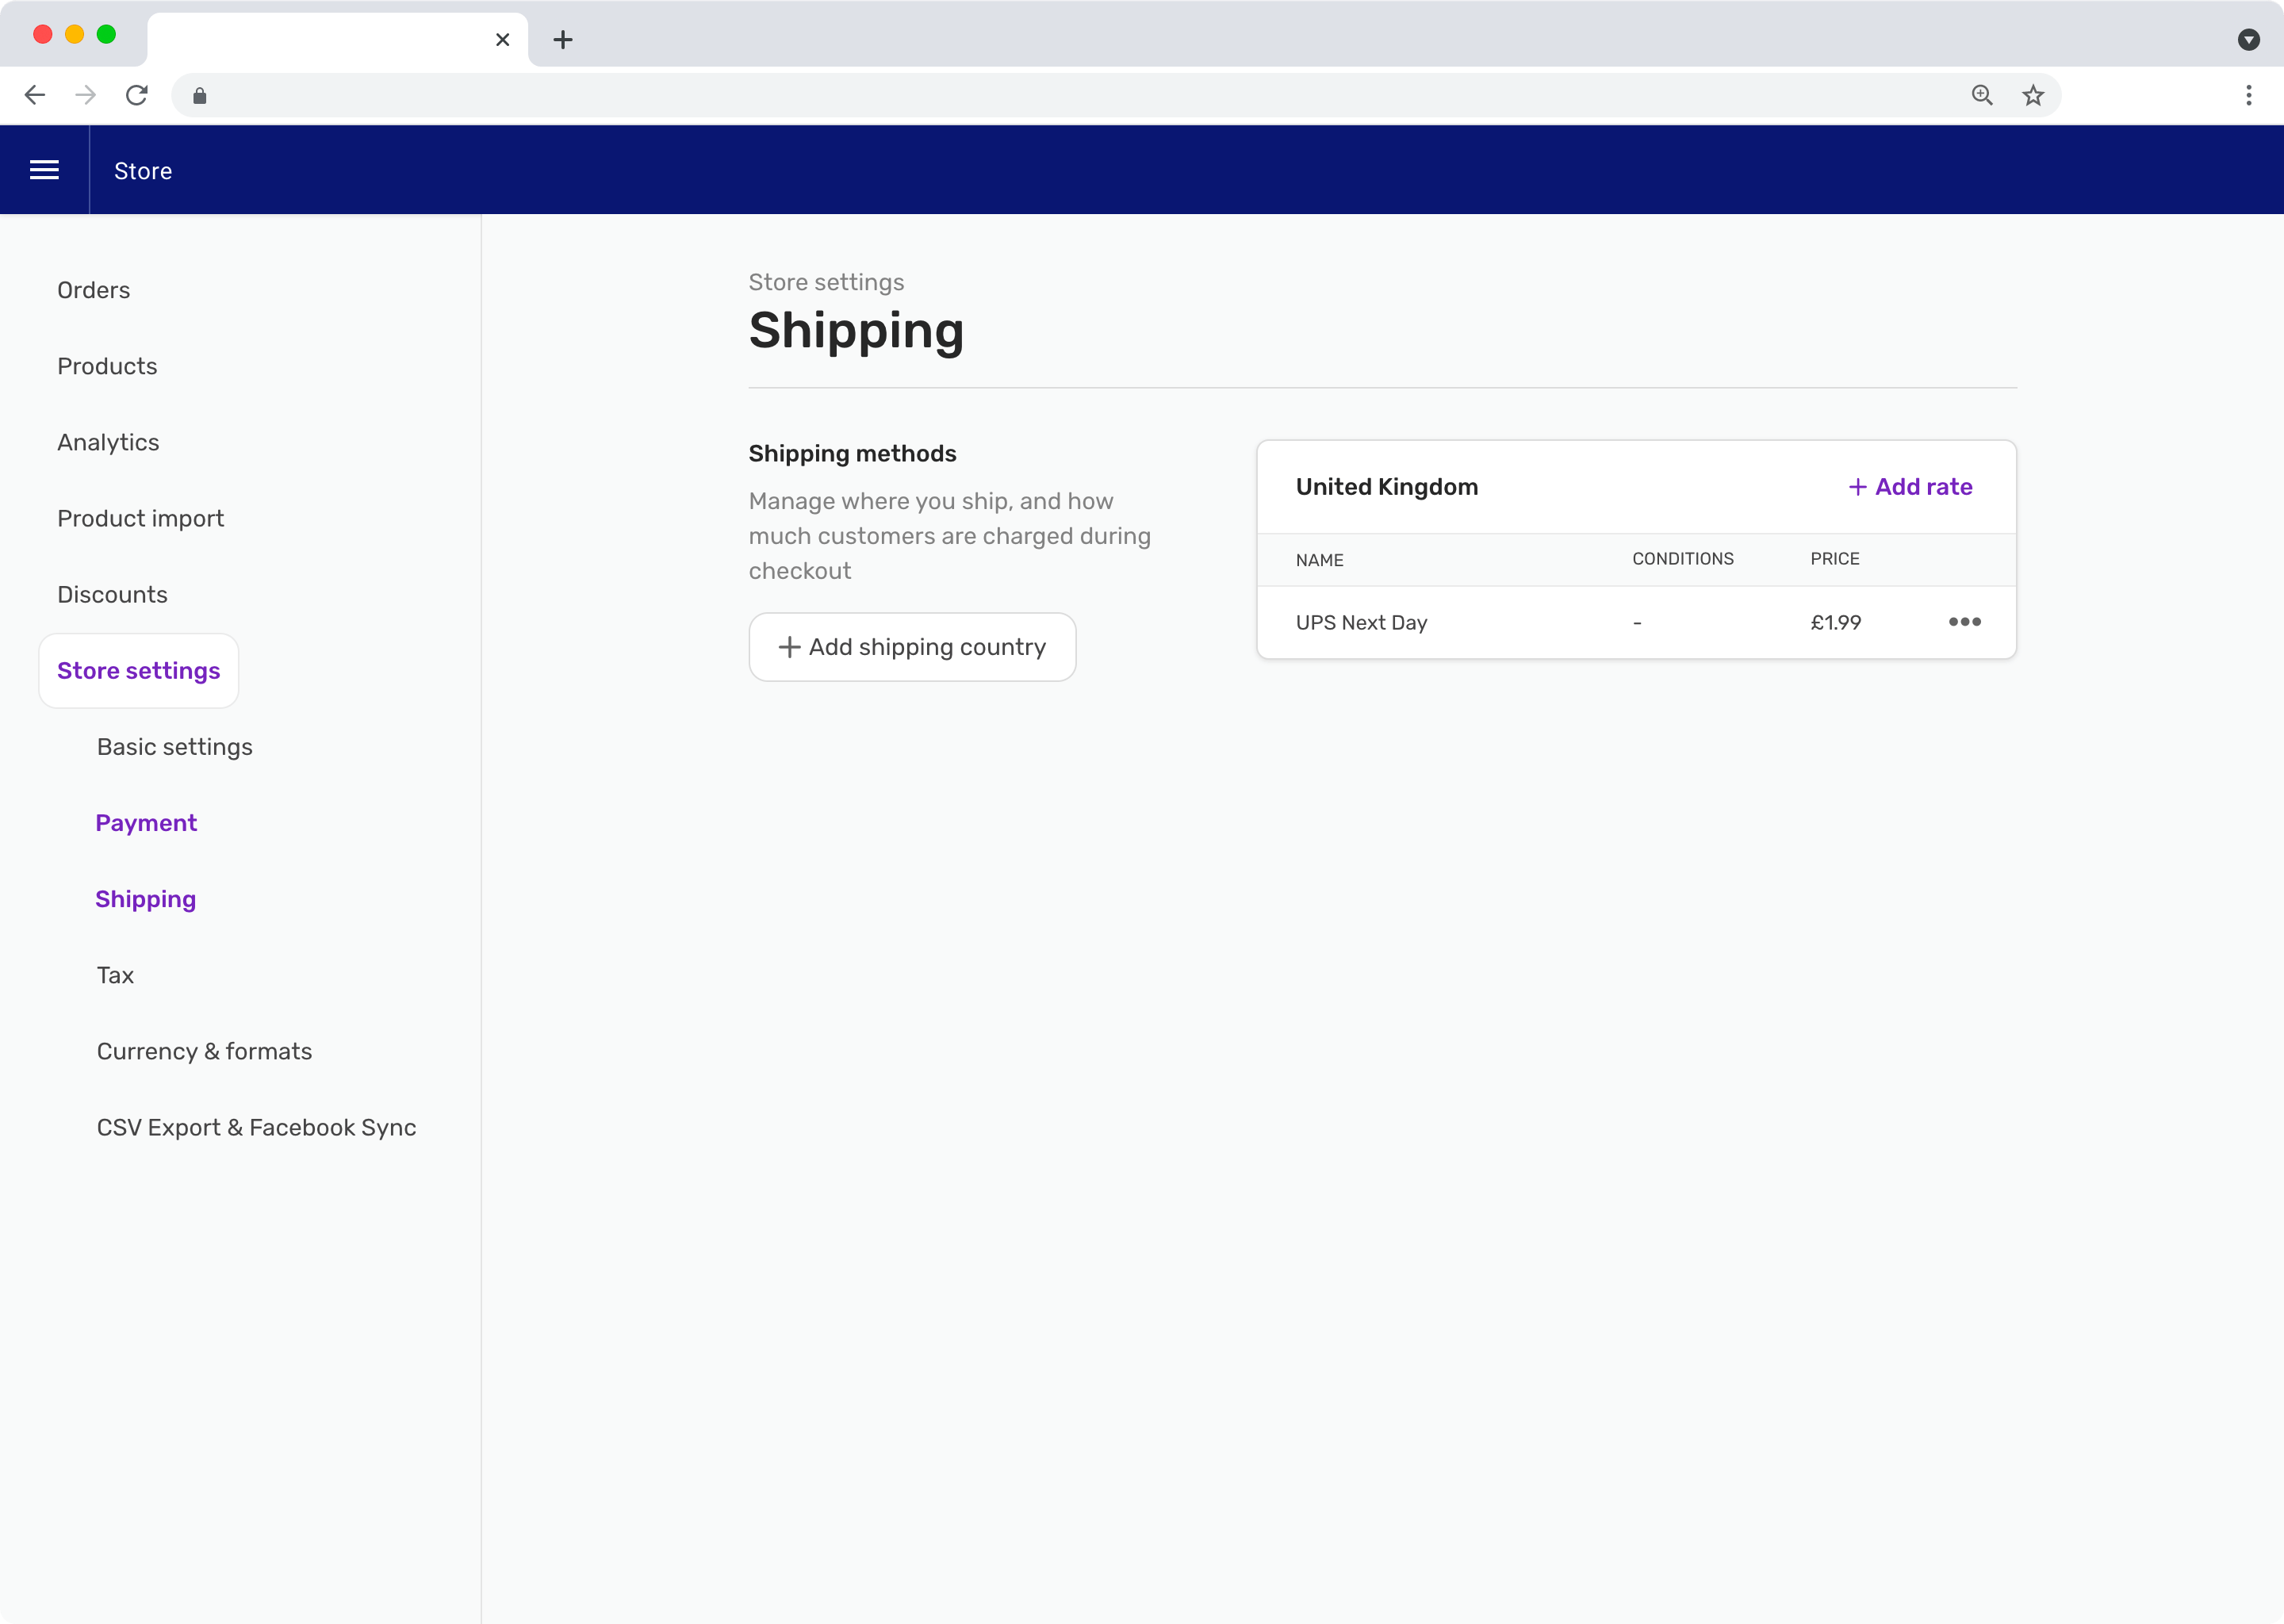Open the forward navigation history
This screenshot has height=1624, width=2284.
pos(86,95)
